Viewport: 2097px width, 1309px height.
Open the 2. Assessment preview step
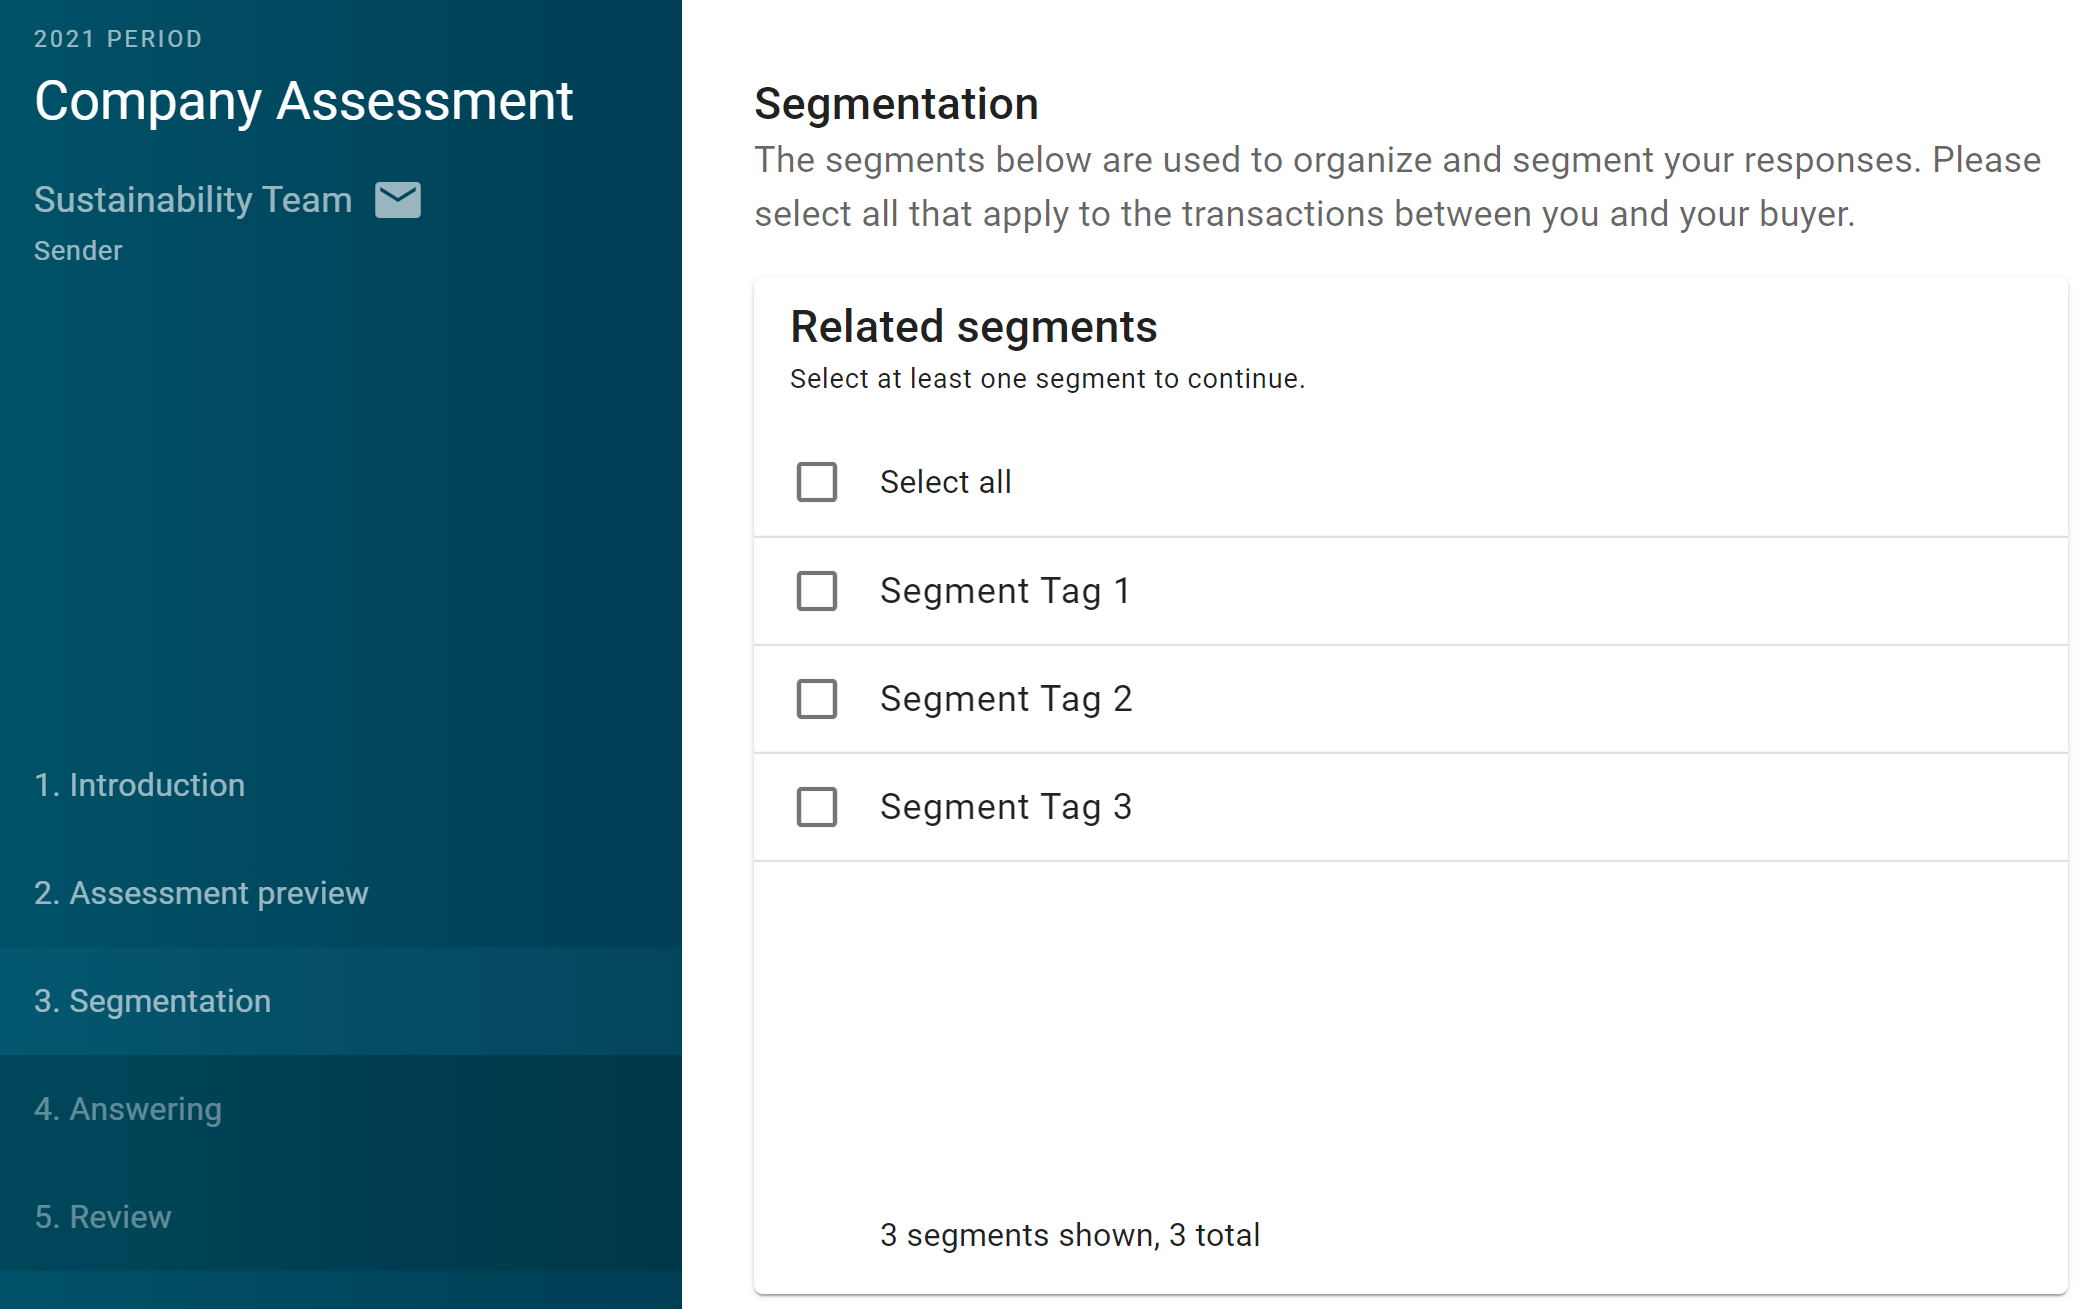341,893
